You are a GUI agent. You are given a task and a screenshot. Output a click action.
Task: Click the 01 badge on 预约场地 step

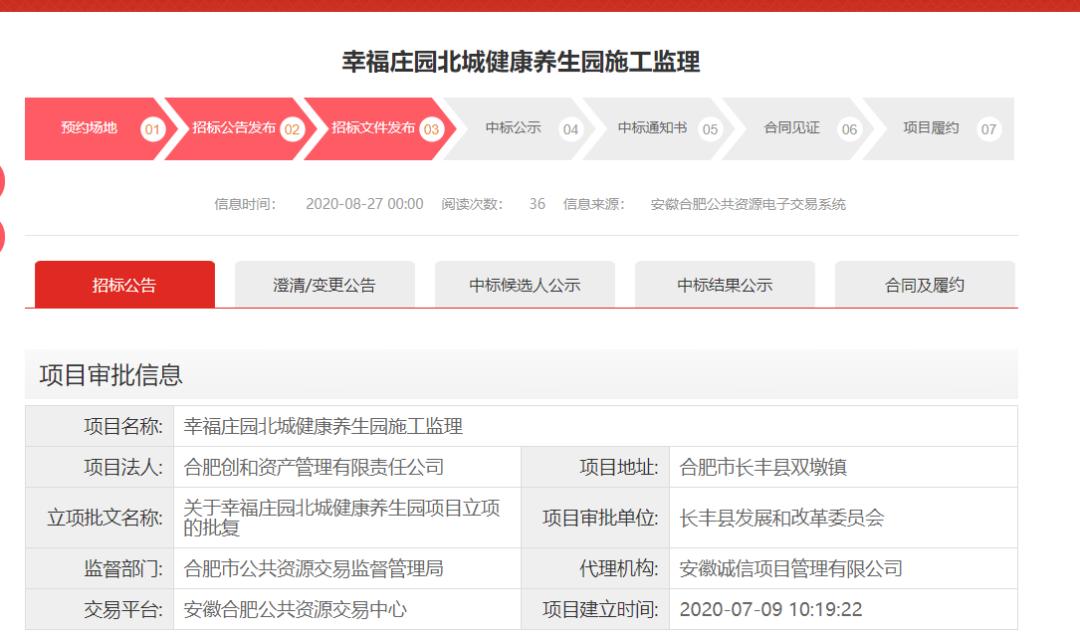152,129
